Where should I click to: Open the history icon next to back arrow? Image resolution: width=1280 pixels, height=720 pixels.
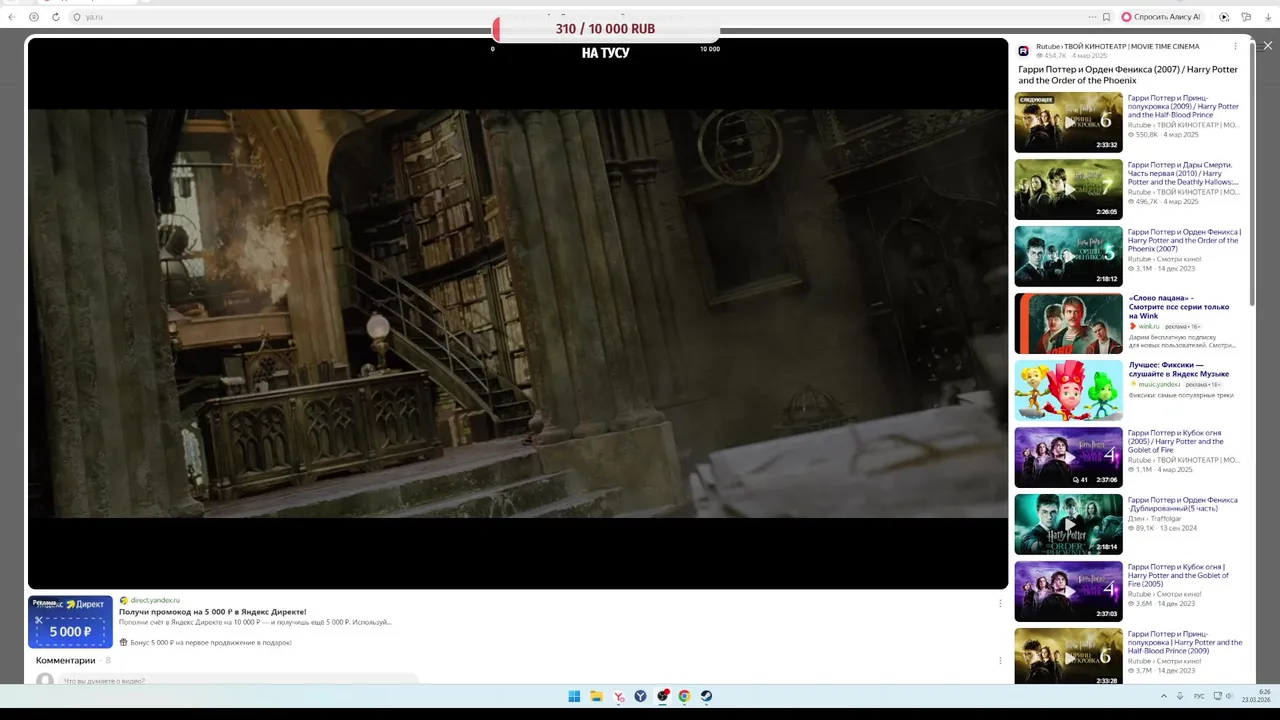34,17
